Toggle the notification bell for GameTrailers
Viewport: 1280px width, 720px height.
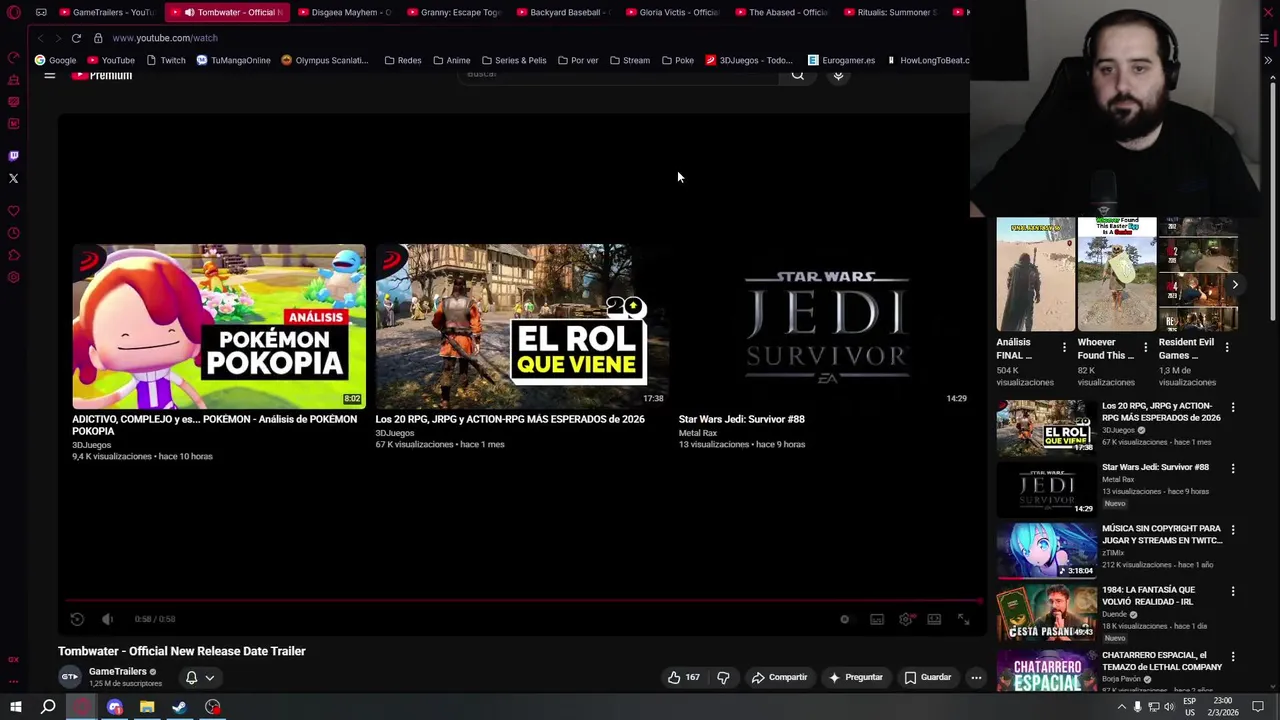pos(191,677)
